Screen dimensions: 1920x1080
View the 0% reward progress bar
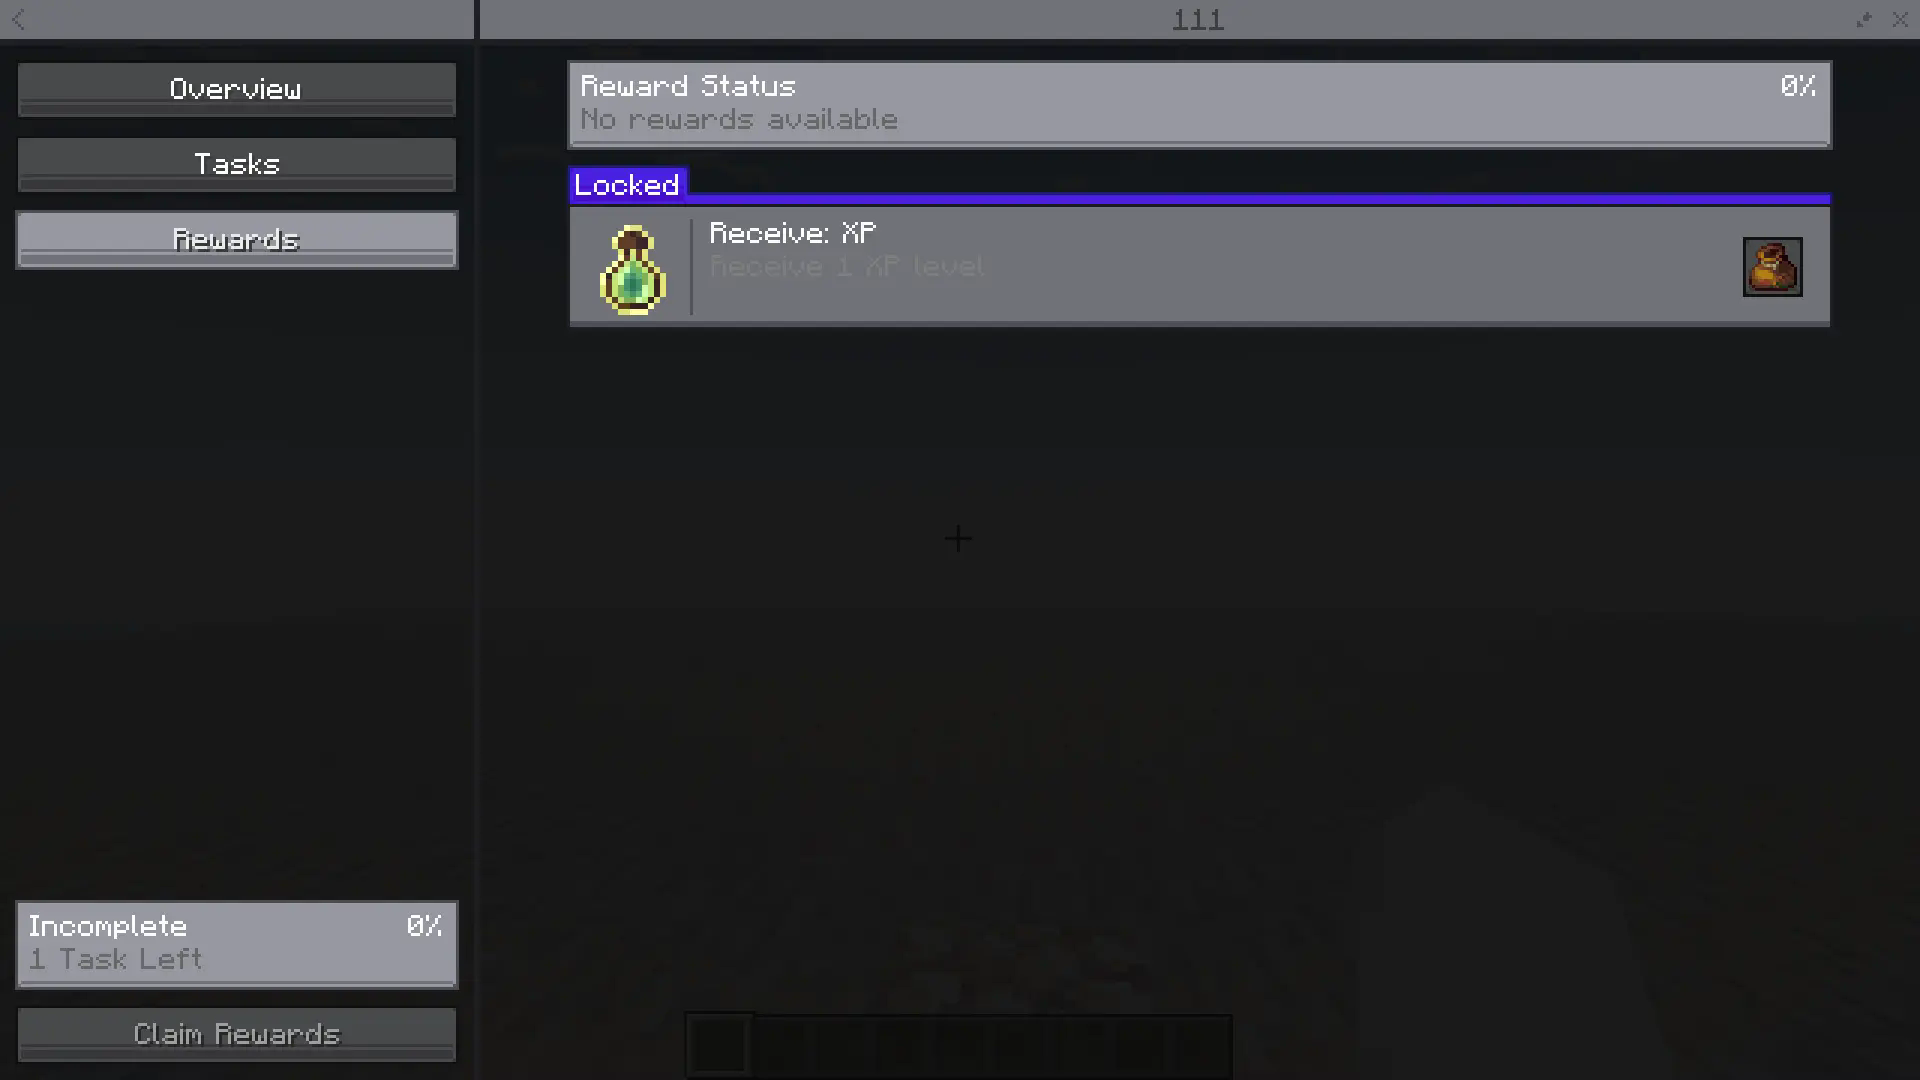pos(1199,103)
